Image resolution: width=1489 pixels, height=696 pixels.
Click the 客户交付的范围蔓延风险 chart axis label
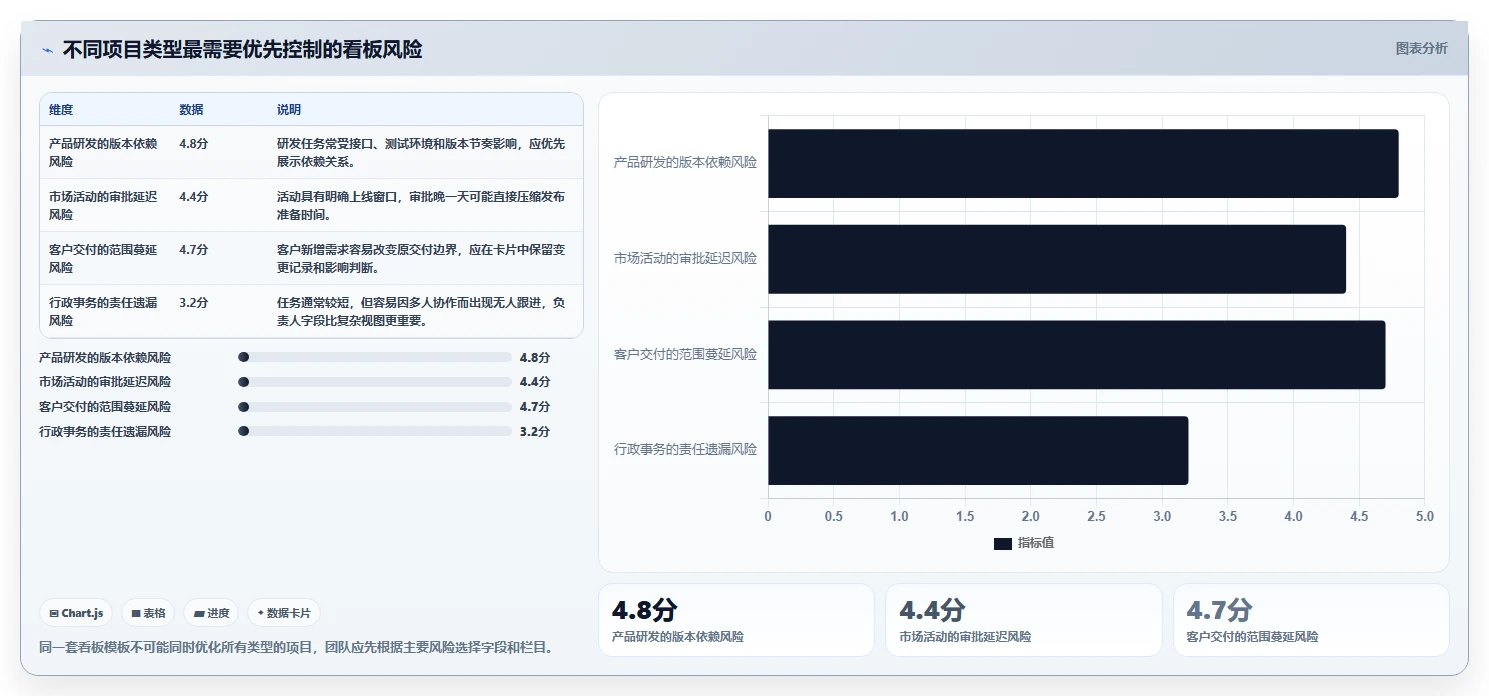pyautogui.click(x=685, y=354)
